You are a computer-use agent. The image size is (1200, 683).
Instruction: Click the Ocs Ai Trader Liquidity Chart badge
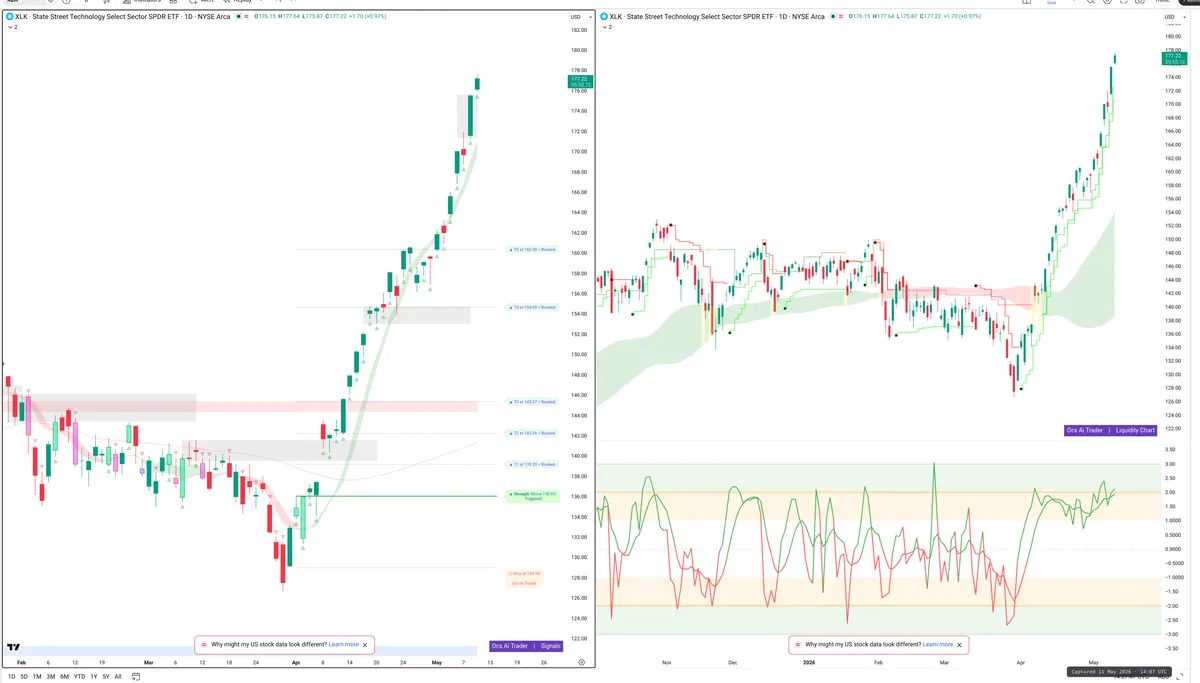click(1111, 430)
